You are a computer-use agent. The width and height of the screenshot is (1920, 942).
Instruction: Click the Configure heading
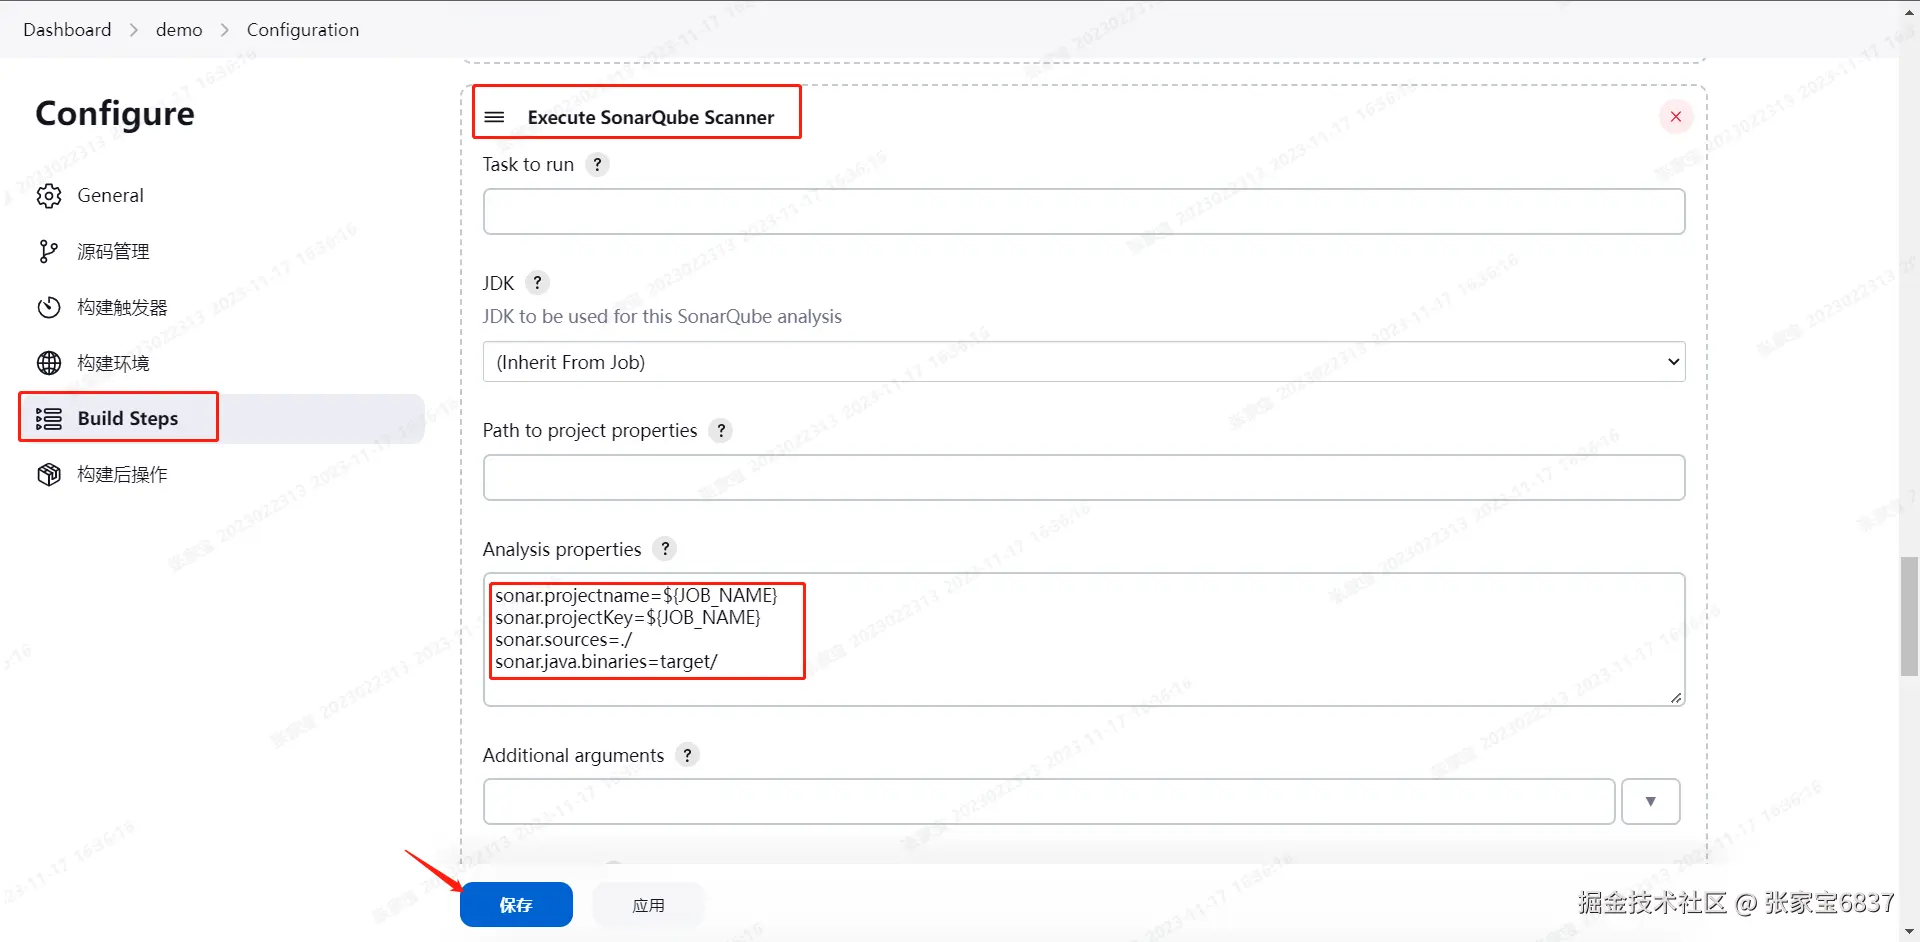click(x=115, y=114)
